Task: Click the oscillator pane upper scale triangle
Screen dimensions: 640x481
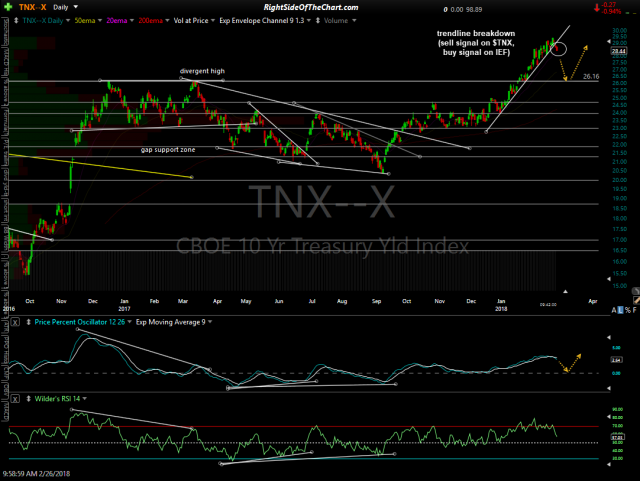Action: (609, 337)
